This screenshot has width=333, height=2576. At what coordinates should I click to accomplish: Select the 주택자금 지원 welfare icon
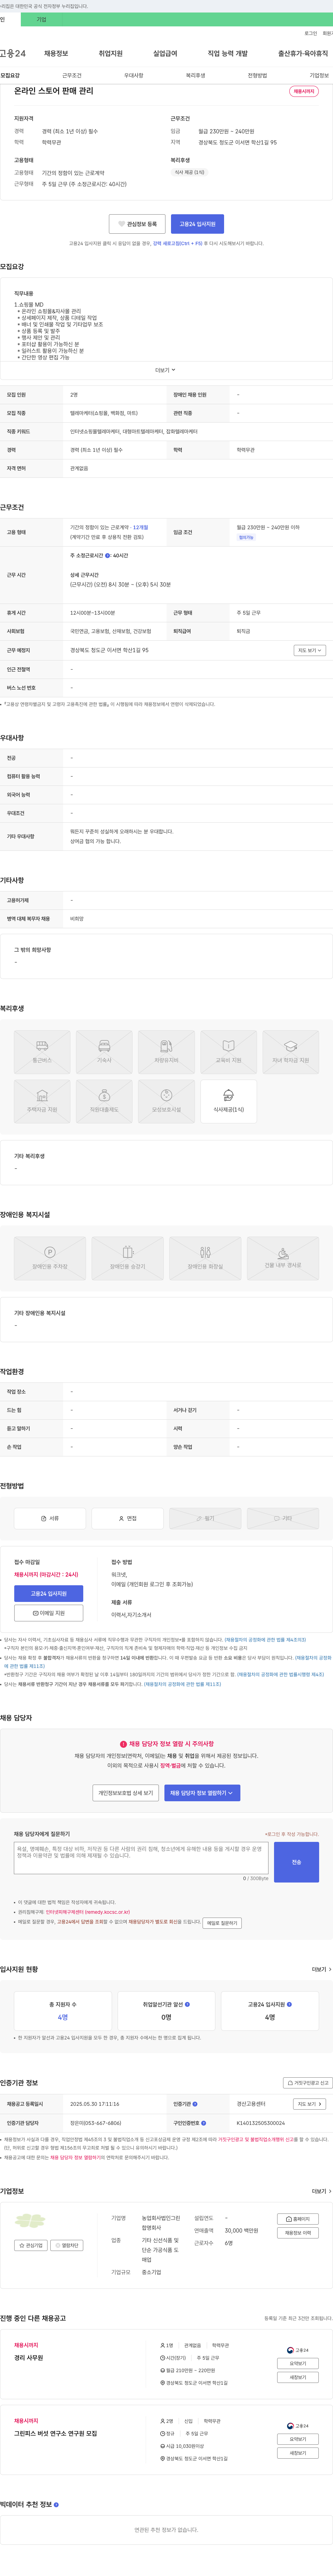42,1101
